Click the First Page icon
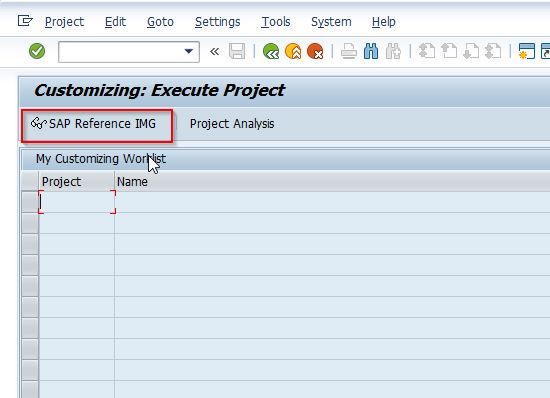550x398 pixels. tap(427, 52)
